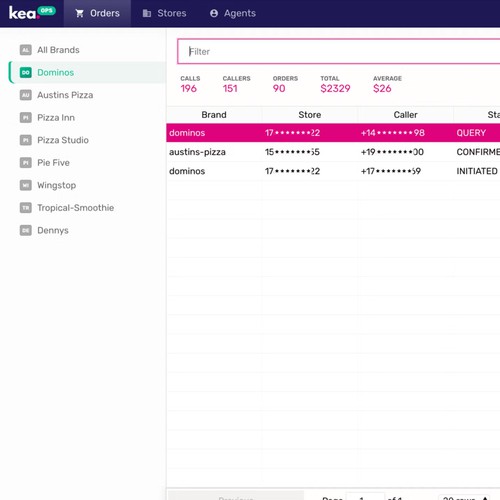500x500 pixels.
Task: Click the Wingstop badge icon
Action: tap(26, 185)
